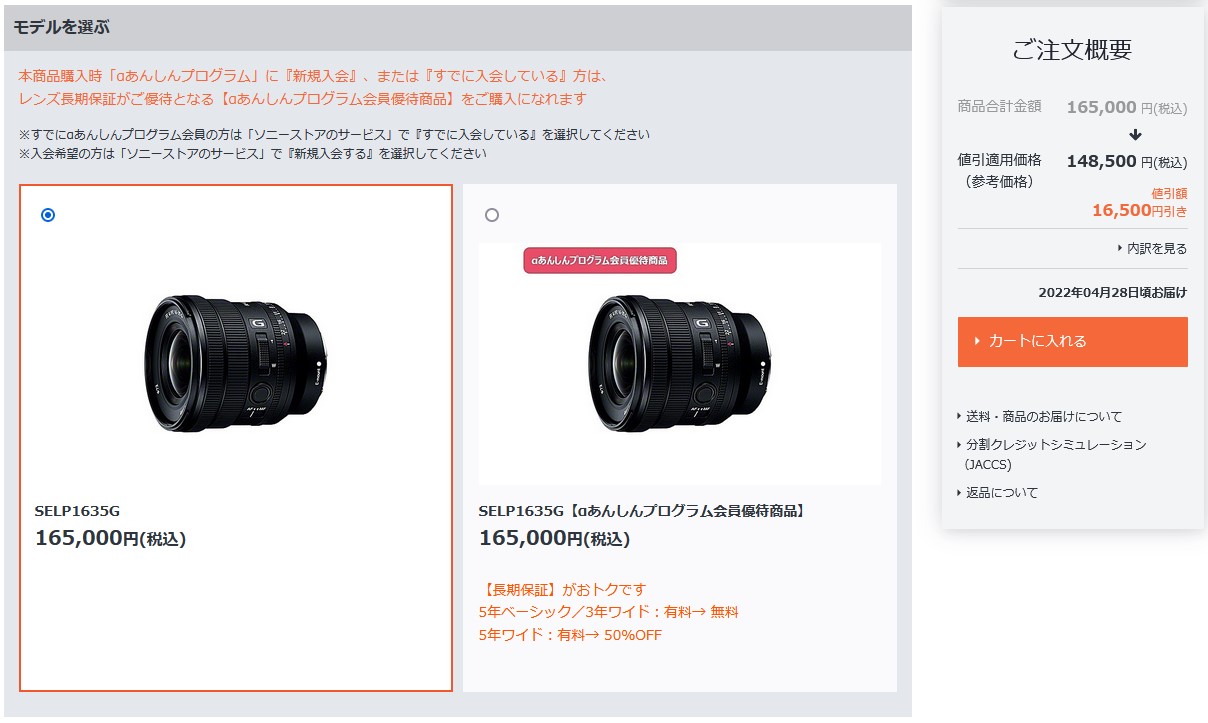The width and height of the screenshot is (1208, 723).
Task: Click the SELP1635G product name on left card
Action: 77,511
